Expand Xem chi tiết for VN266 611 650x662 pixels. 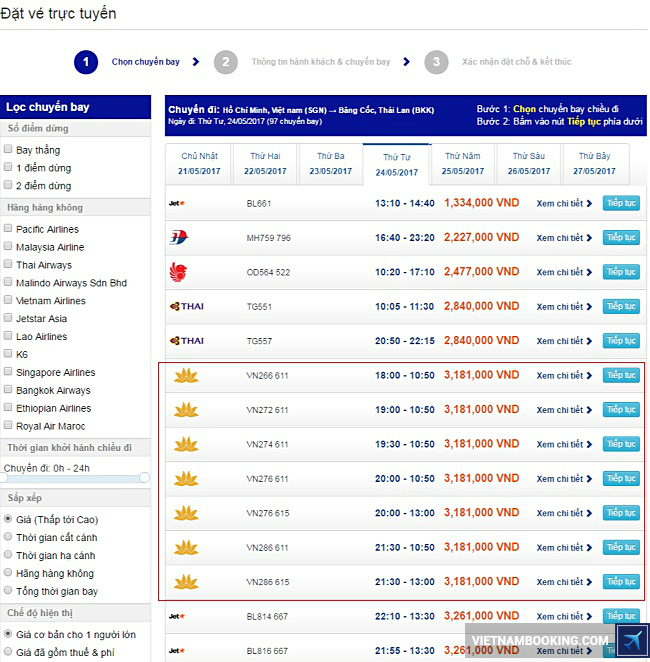[564, 375]
